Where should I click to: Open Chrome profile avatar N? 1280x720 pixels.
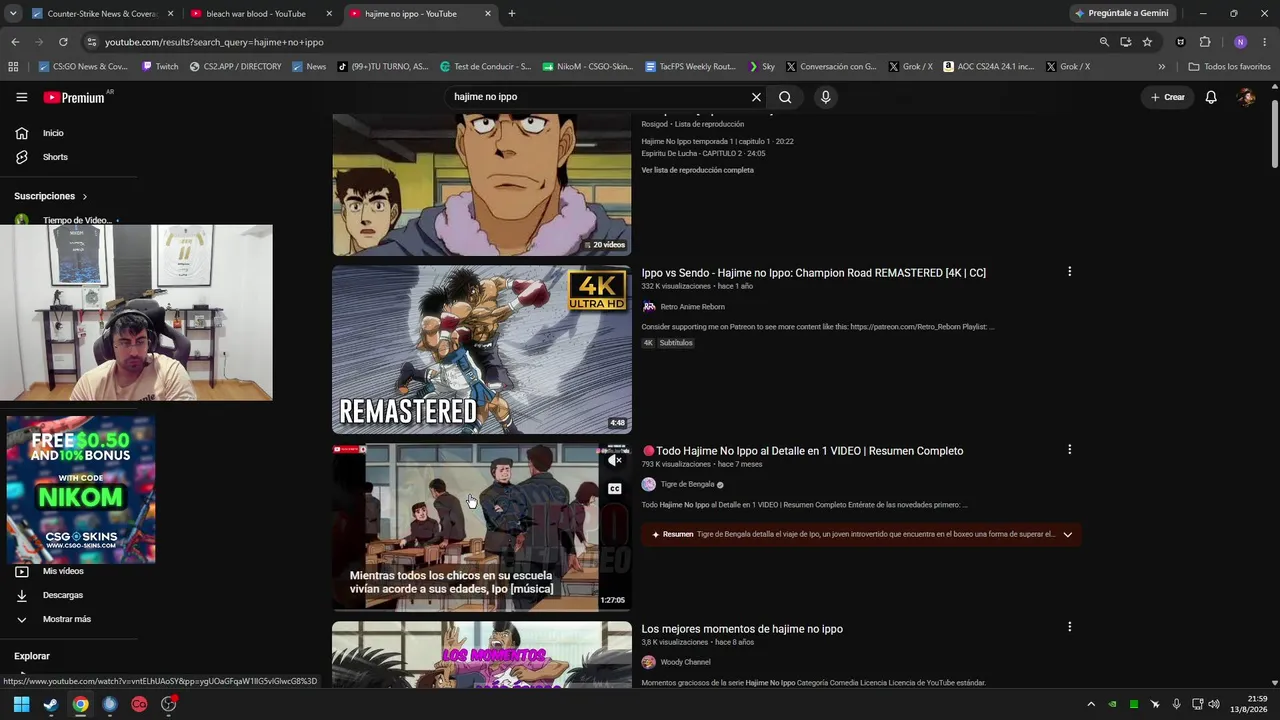point(1240,42)
